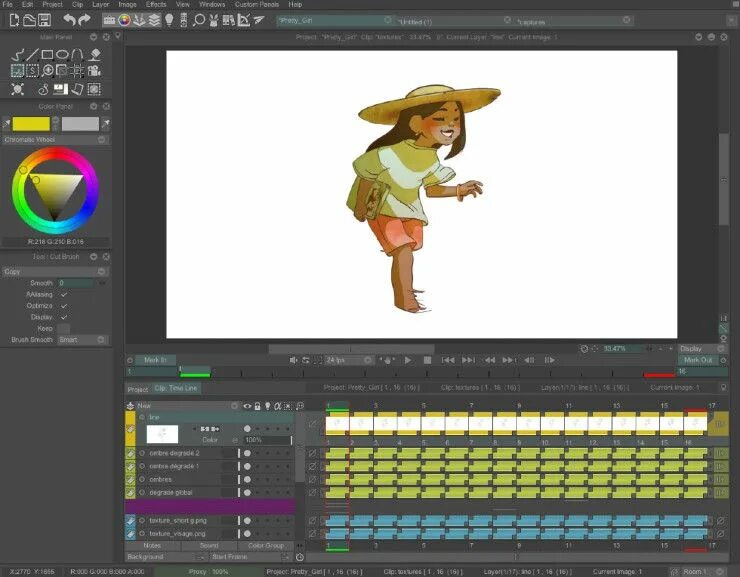740x577 pixels.
Task: Select the Pretty_Girl project tab field
Action: pyautogui.click(x=335, y=20)
